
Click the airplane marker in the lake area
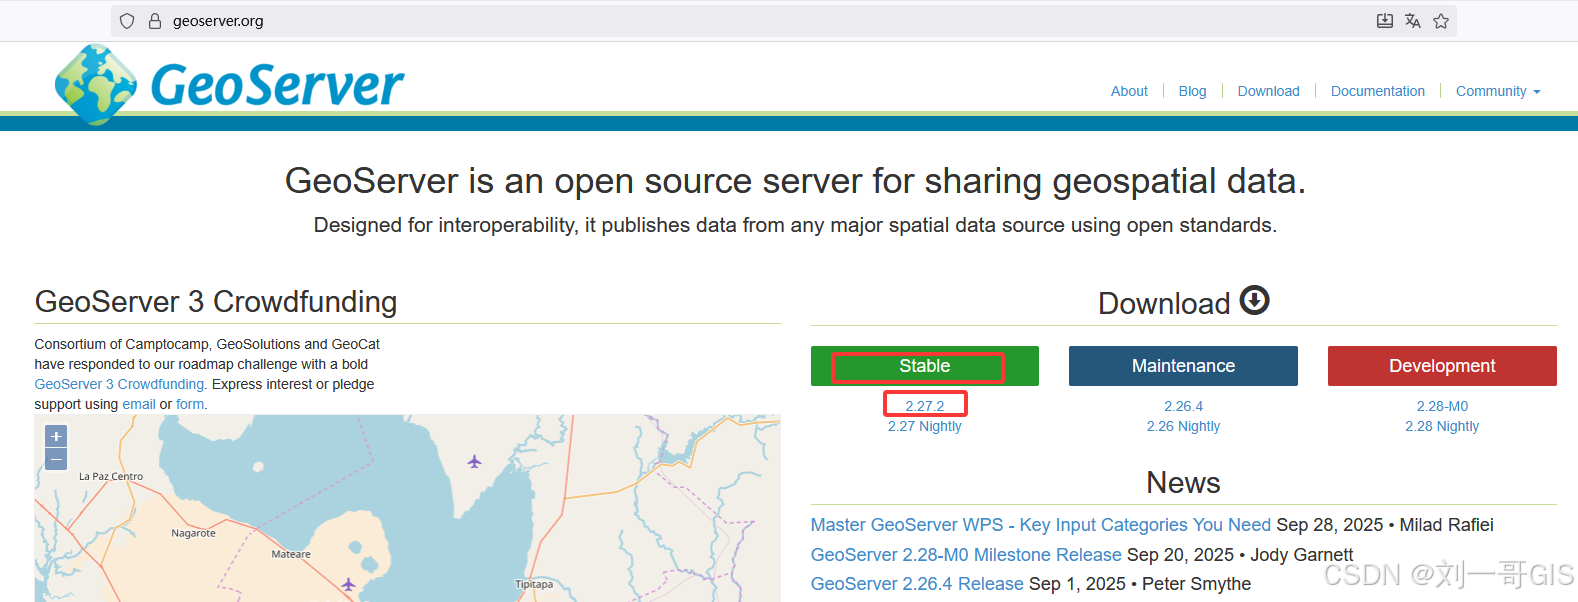click(x=474, y=461)
